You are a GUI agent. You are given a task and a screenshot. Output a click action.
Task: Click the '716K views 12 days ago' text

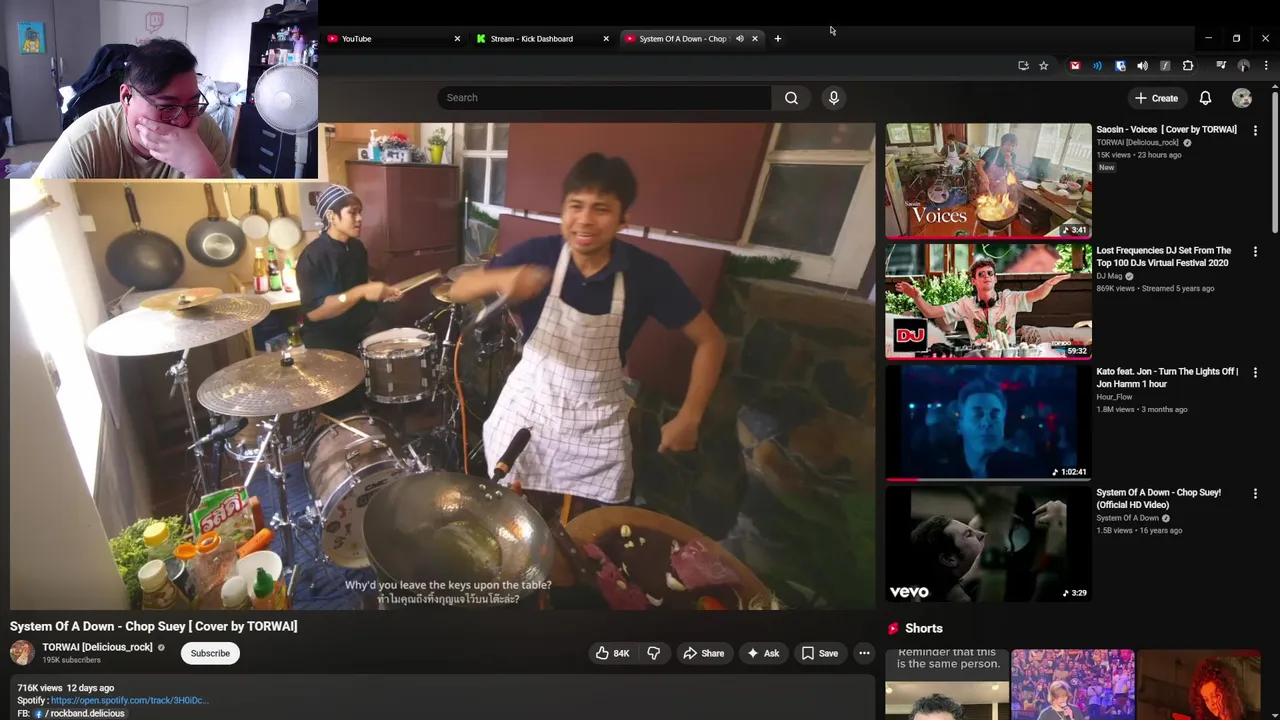pyautogui.click(x=66, y=688)
